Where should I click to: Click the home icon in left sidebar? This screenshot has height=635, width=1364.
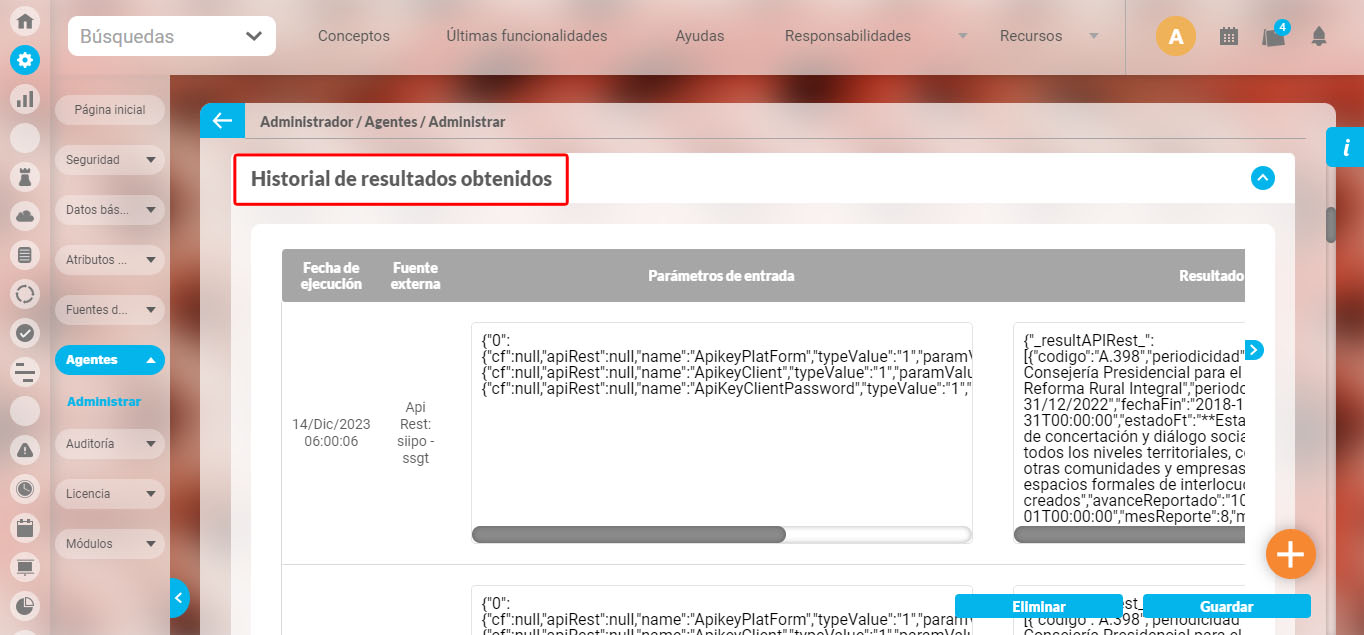point(25,21)
